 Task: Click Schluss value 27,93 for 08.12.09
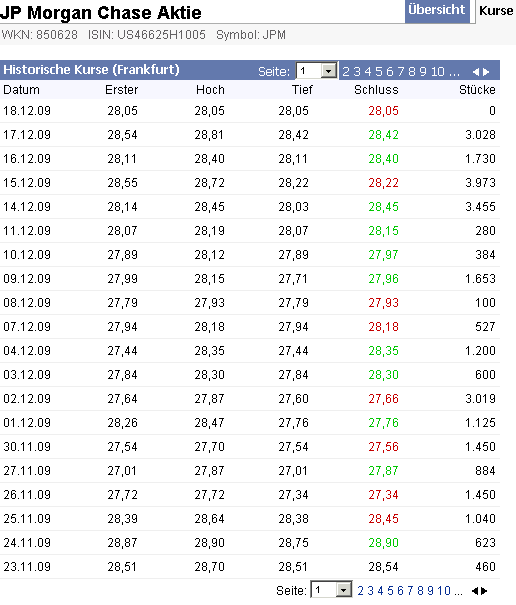pos(383,303)
